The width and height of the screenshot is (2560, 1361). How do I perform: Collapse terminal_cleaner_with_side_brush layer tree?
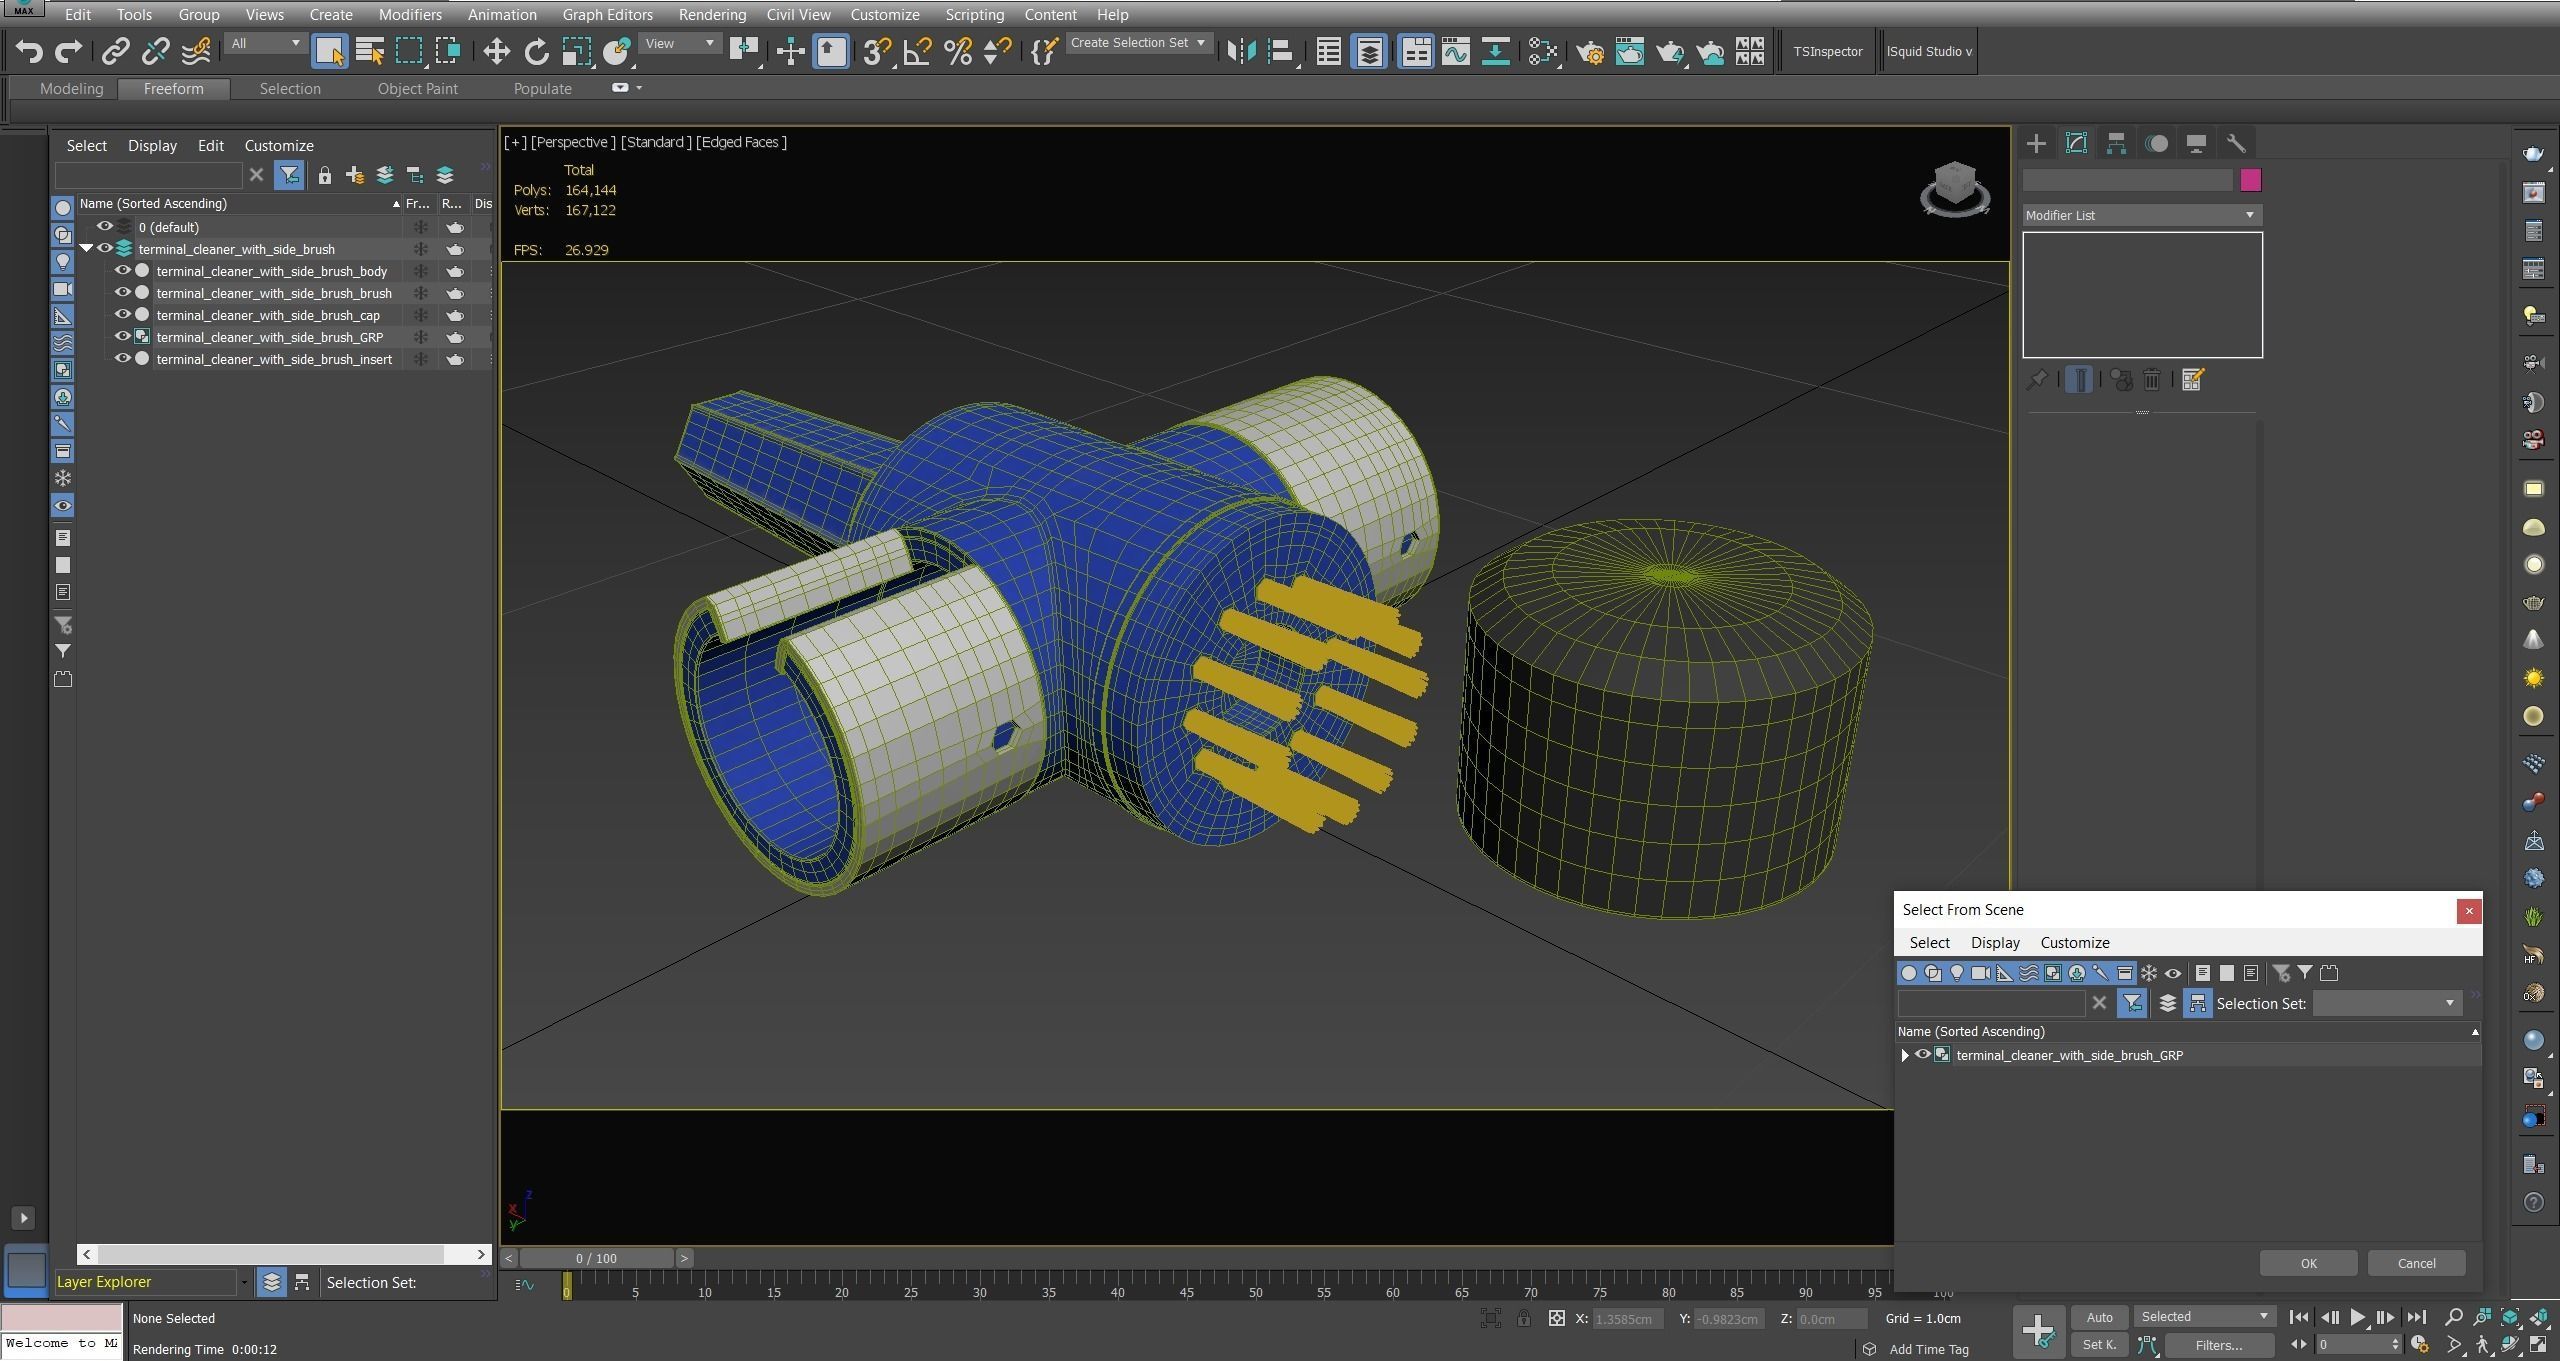(86, 249)
